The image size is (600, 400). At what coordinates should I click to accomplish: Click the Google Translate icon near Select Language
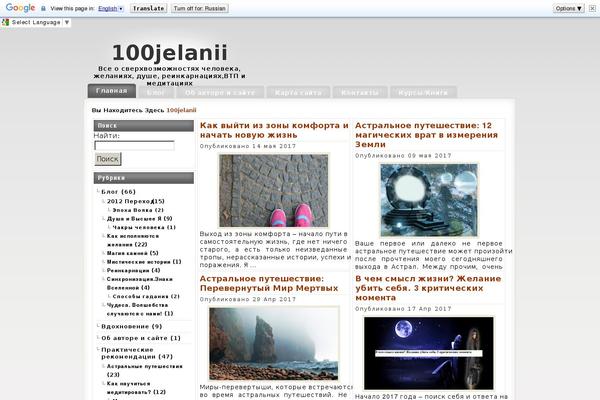5,22
